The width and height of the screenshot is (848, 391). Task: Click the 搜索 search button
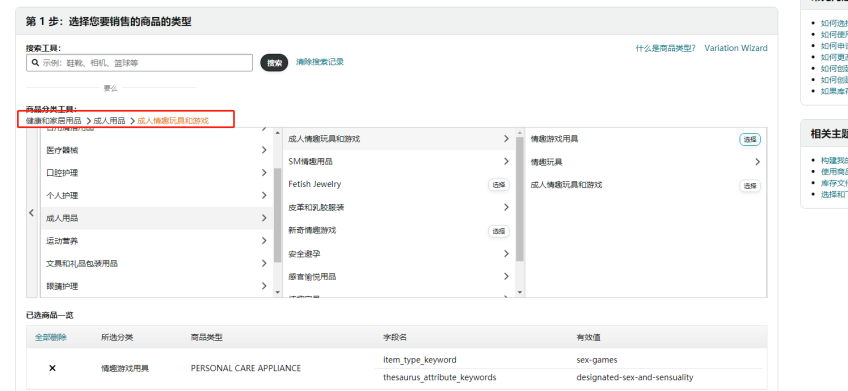(274, 63)
